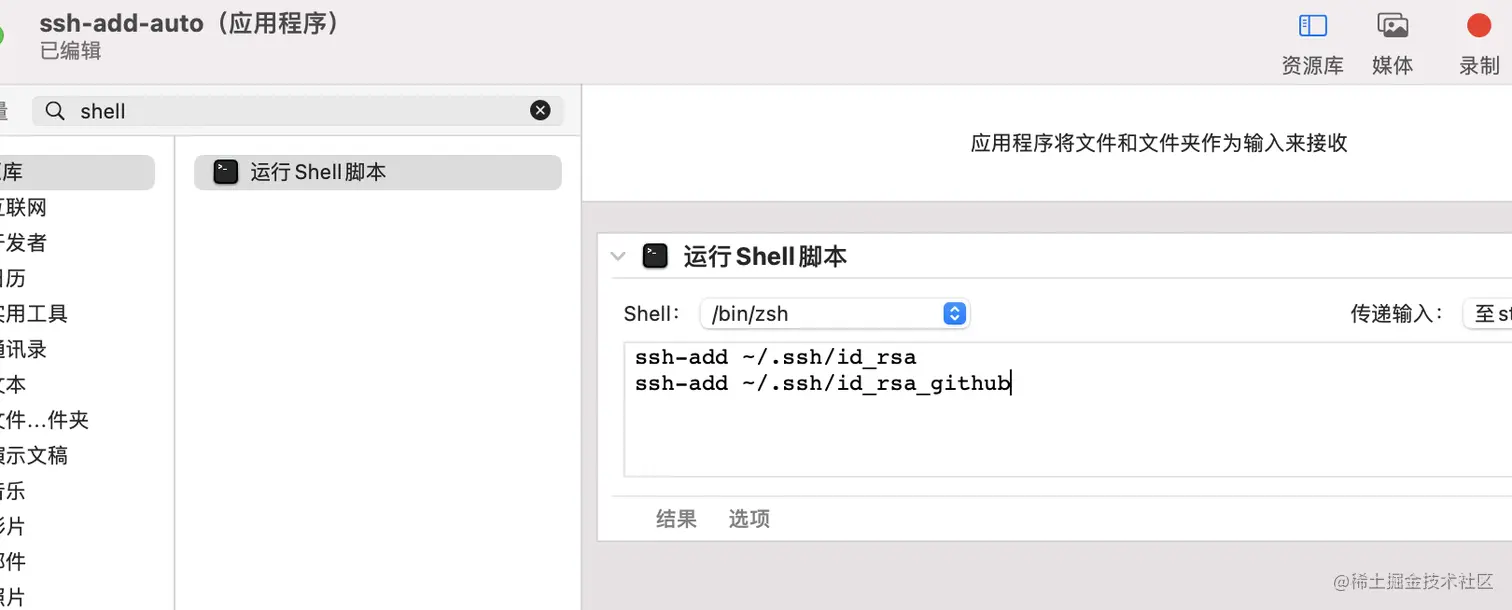This screenshot has height=610, width=1512.
Task: Clear the shell search field with X
Action: (x=540, y=110)
